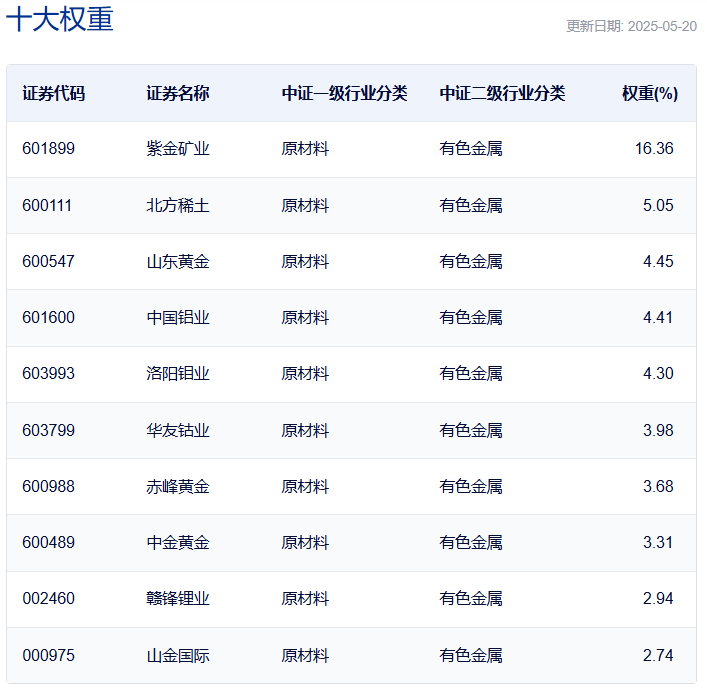Screen dimensions: 707x692
Task: Select stock name 中国铝业
Action: tap(178, 317)
